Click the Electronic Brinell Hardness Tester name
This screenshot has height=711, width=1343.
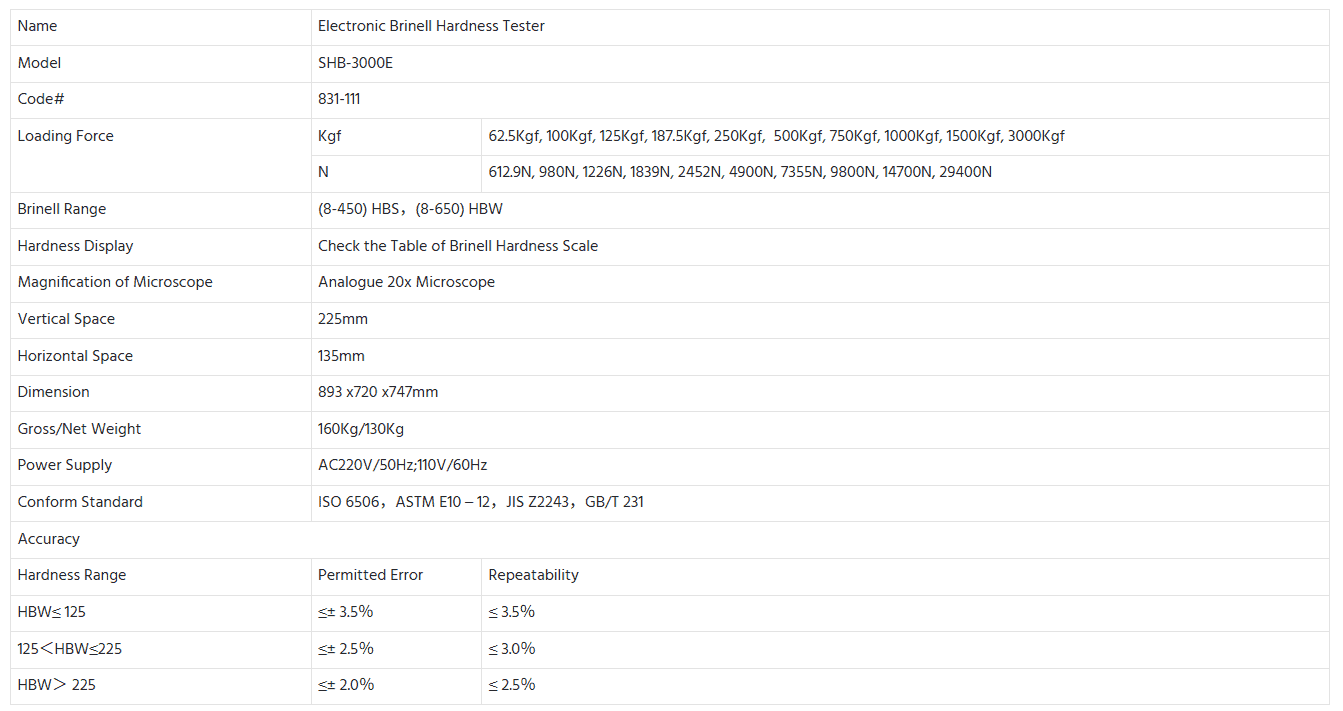(431, 26)
